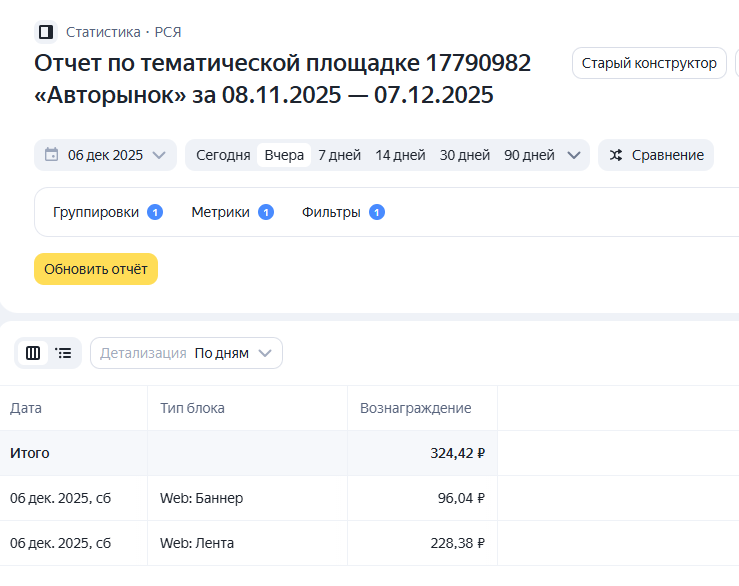Image resolution: width=739 pixels, height=586 pixels.
Task: Open the Группировки settings
Action: (x=96, y=212)
